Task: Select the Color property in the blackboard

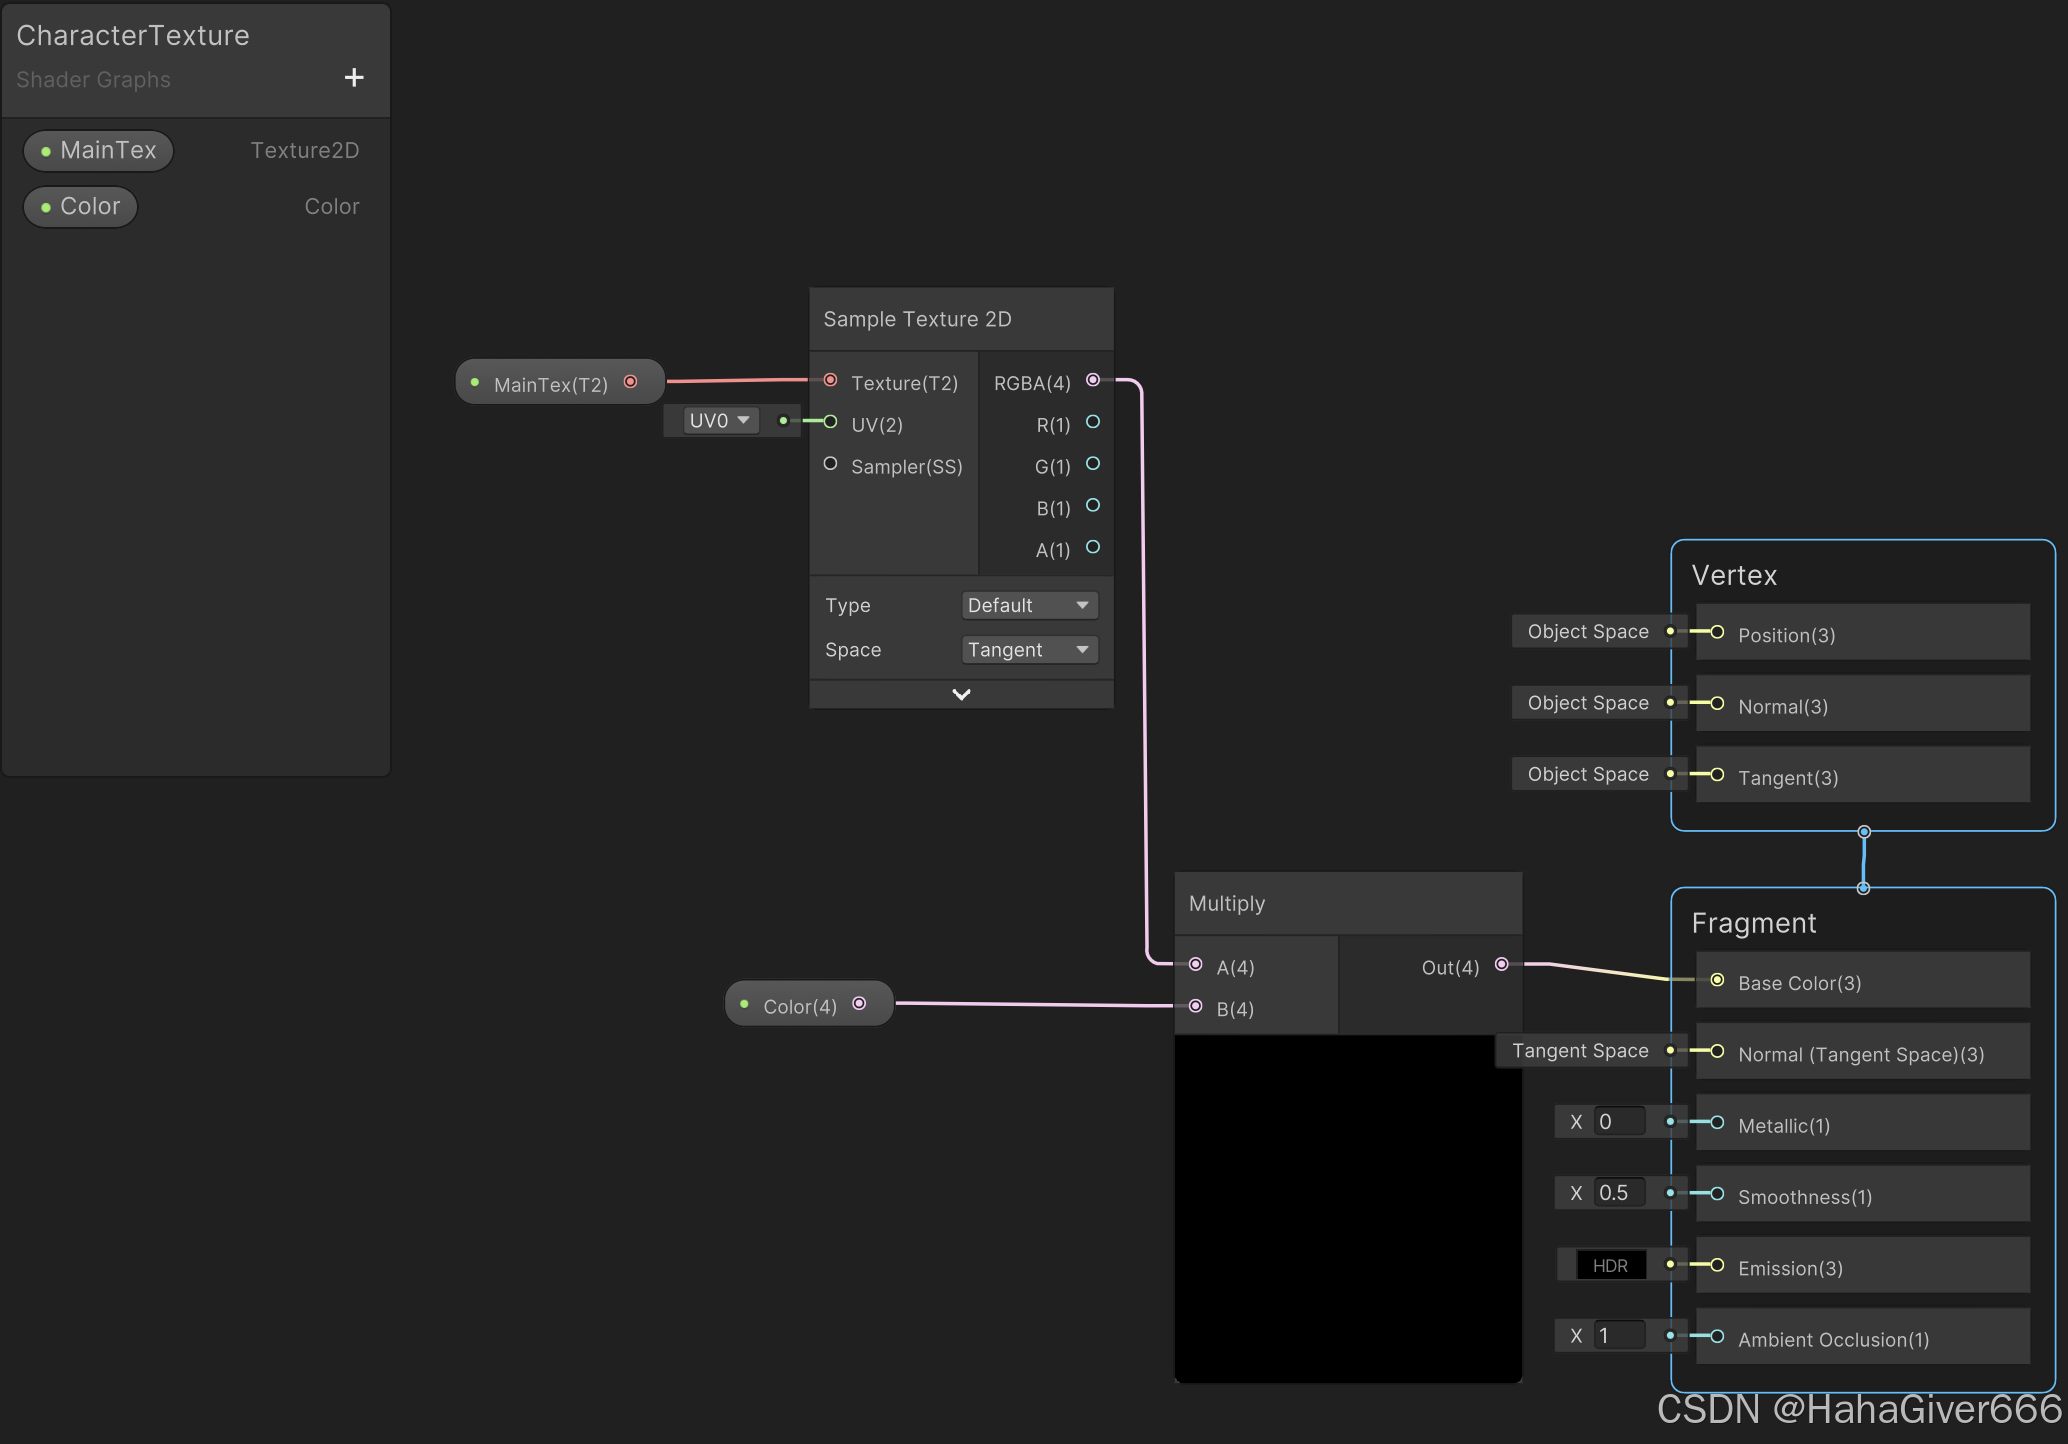Action: pos(81,207)
